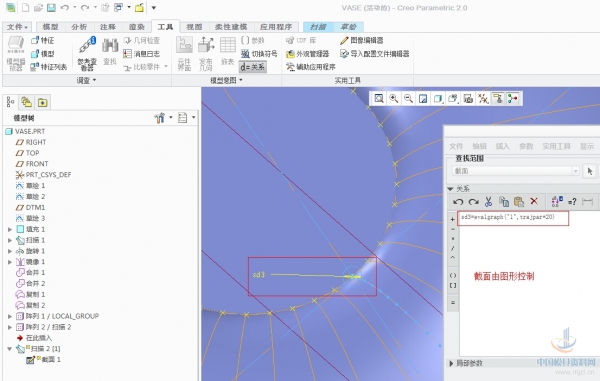Open the d= 关系 relations tool
Image resolution: width=600 pixels, height=381 pixels.
(x=253, y=67)
